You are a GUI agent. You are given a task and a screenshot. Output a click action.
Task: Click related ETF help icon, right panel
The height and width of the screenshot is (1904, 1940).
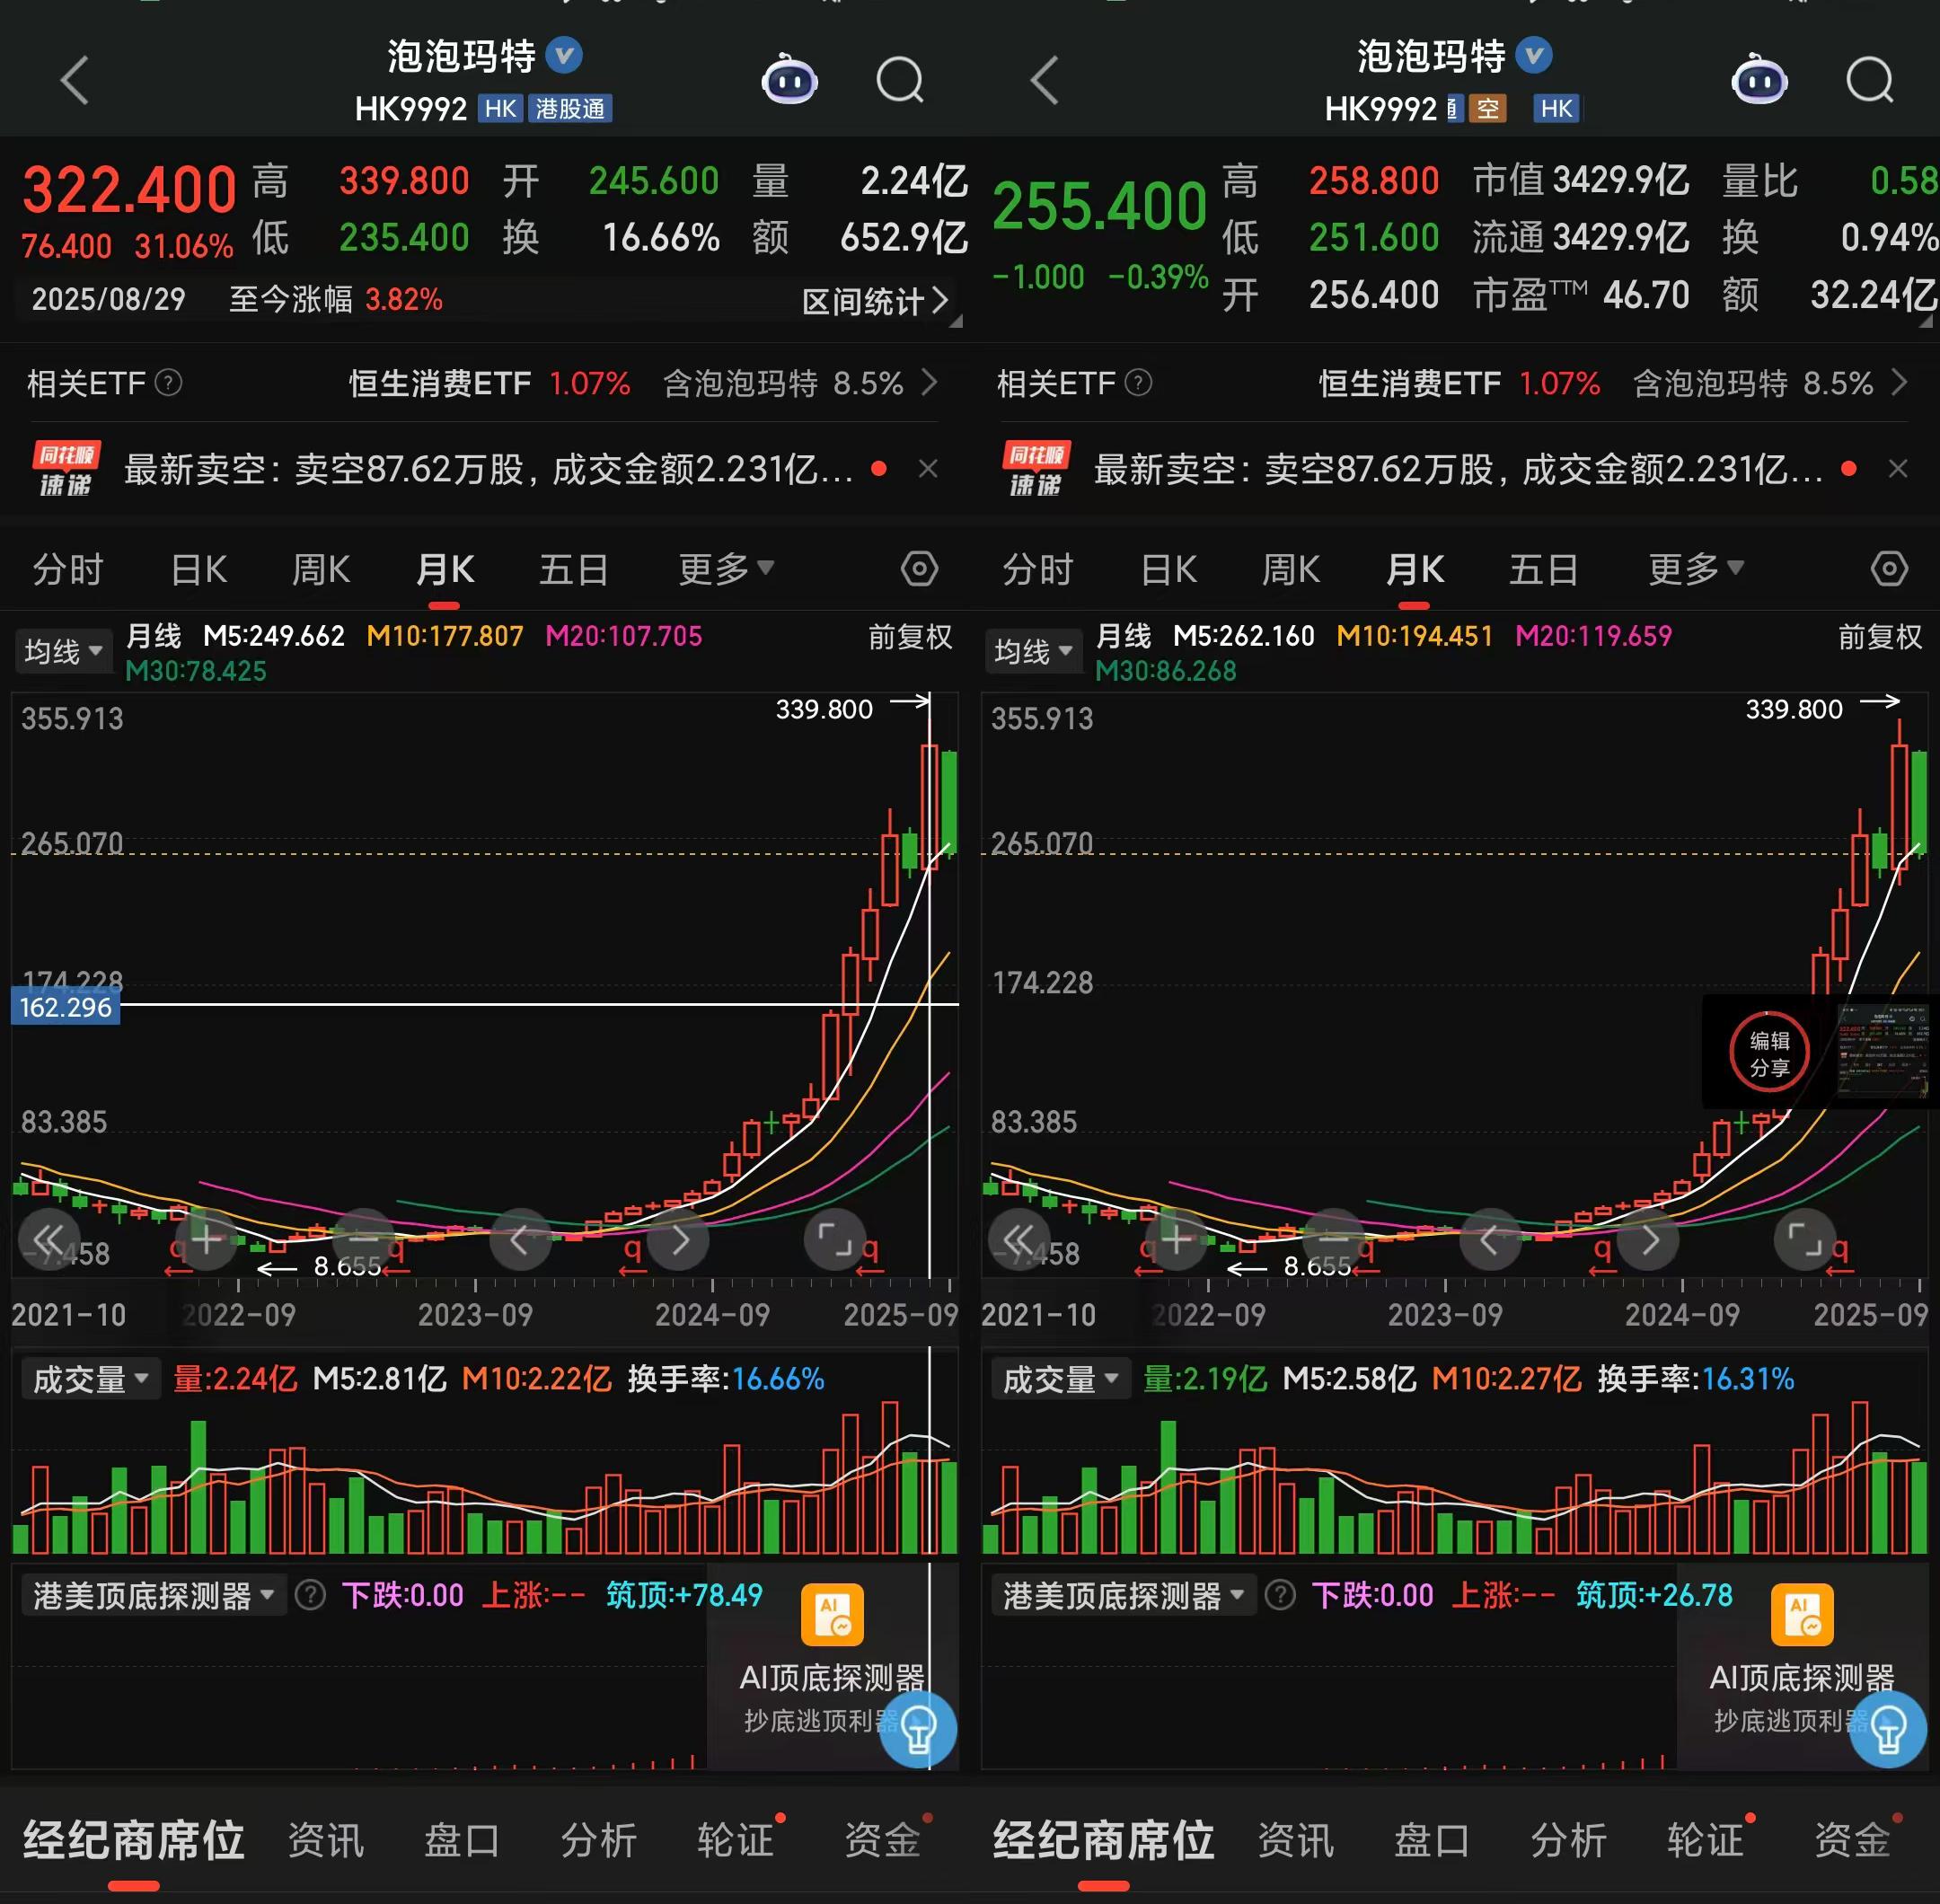(1139, 383)
